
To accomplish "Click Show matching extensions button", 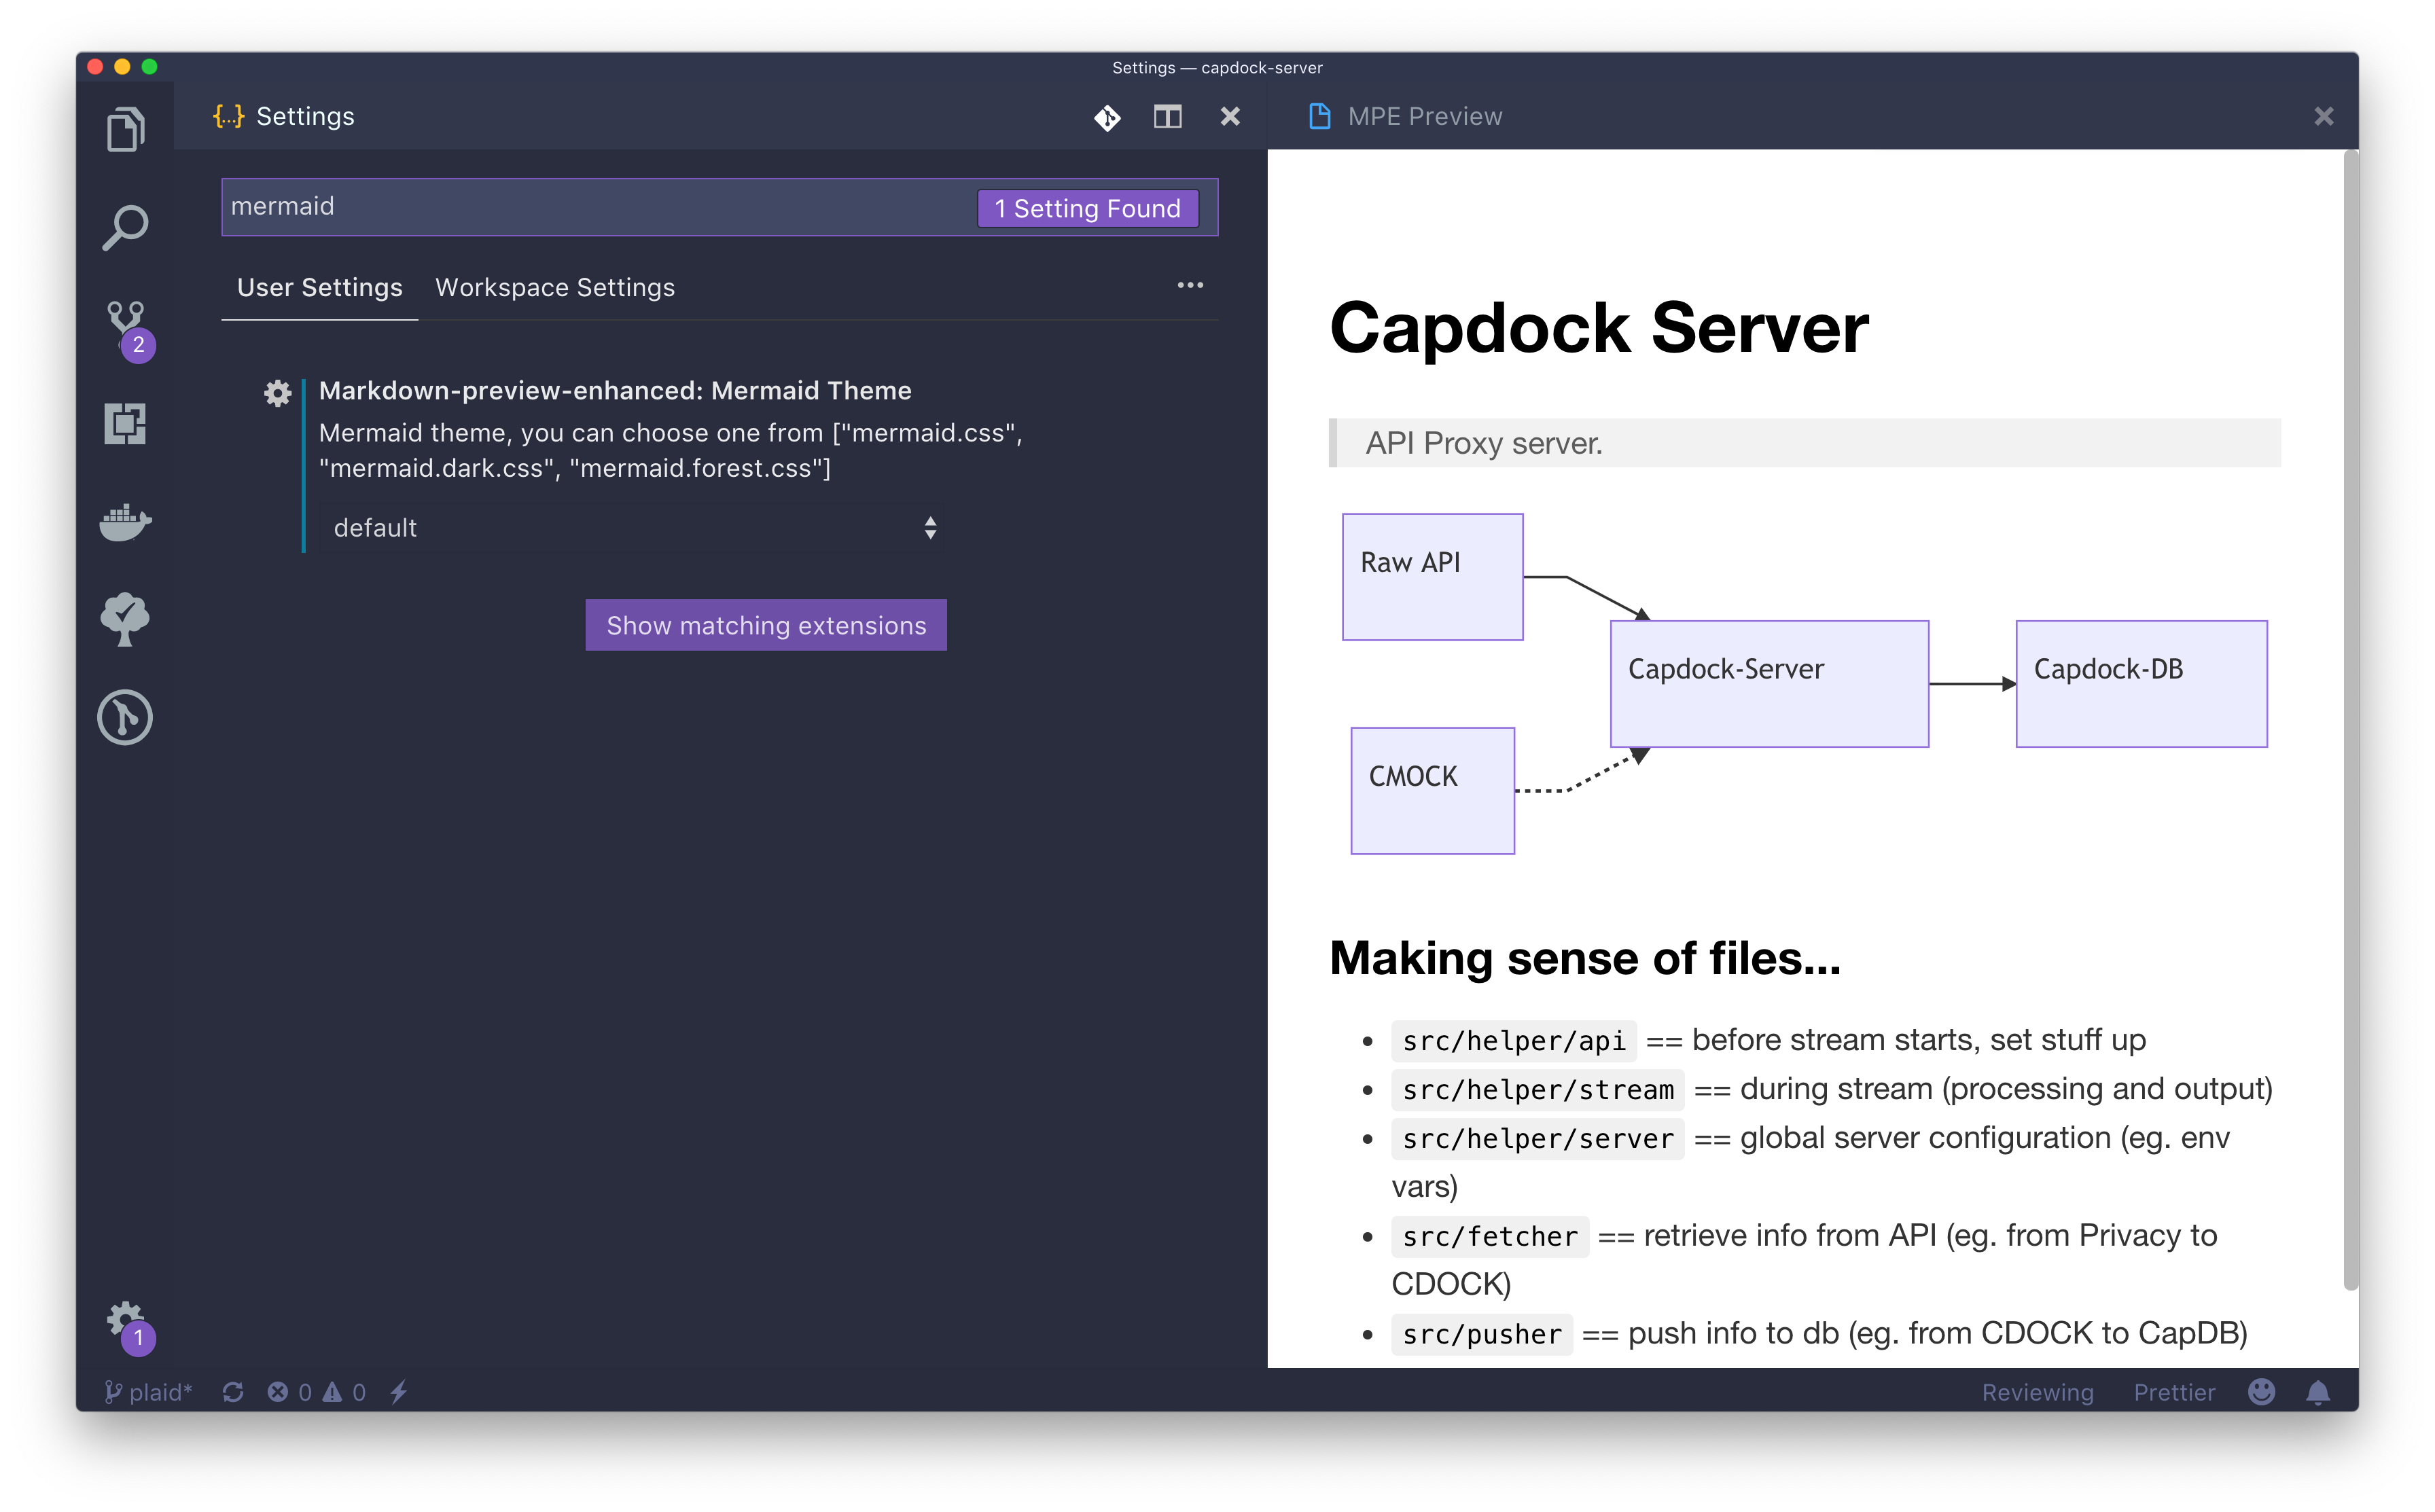I will pos(766,626).
